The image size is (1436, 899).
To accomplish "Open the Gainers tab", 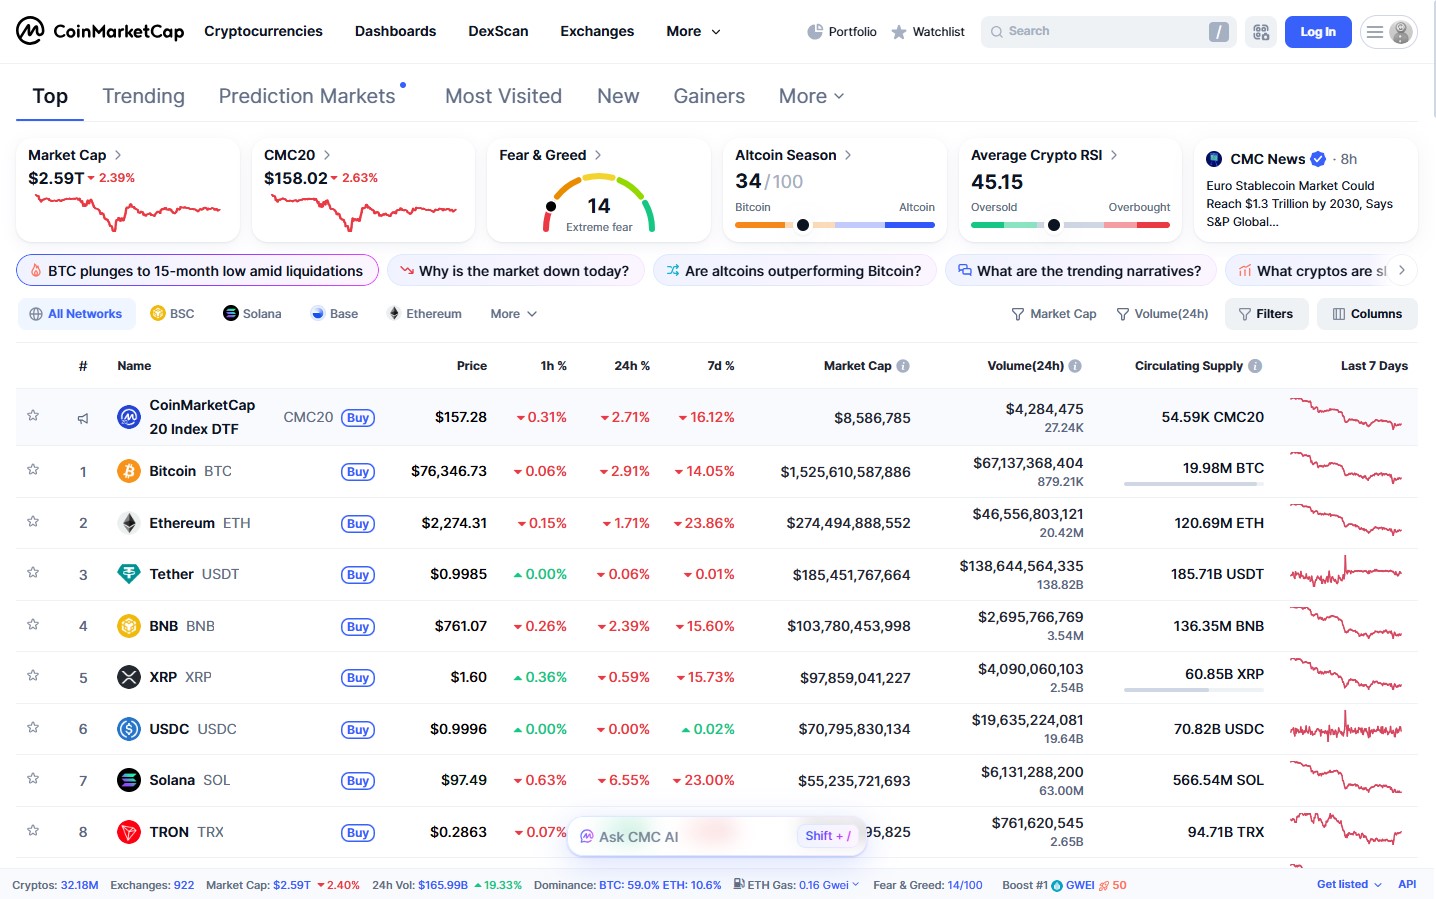I will click(x=709, y=96).
